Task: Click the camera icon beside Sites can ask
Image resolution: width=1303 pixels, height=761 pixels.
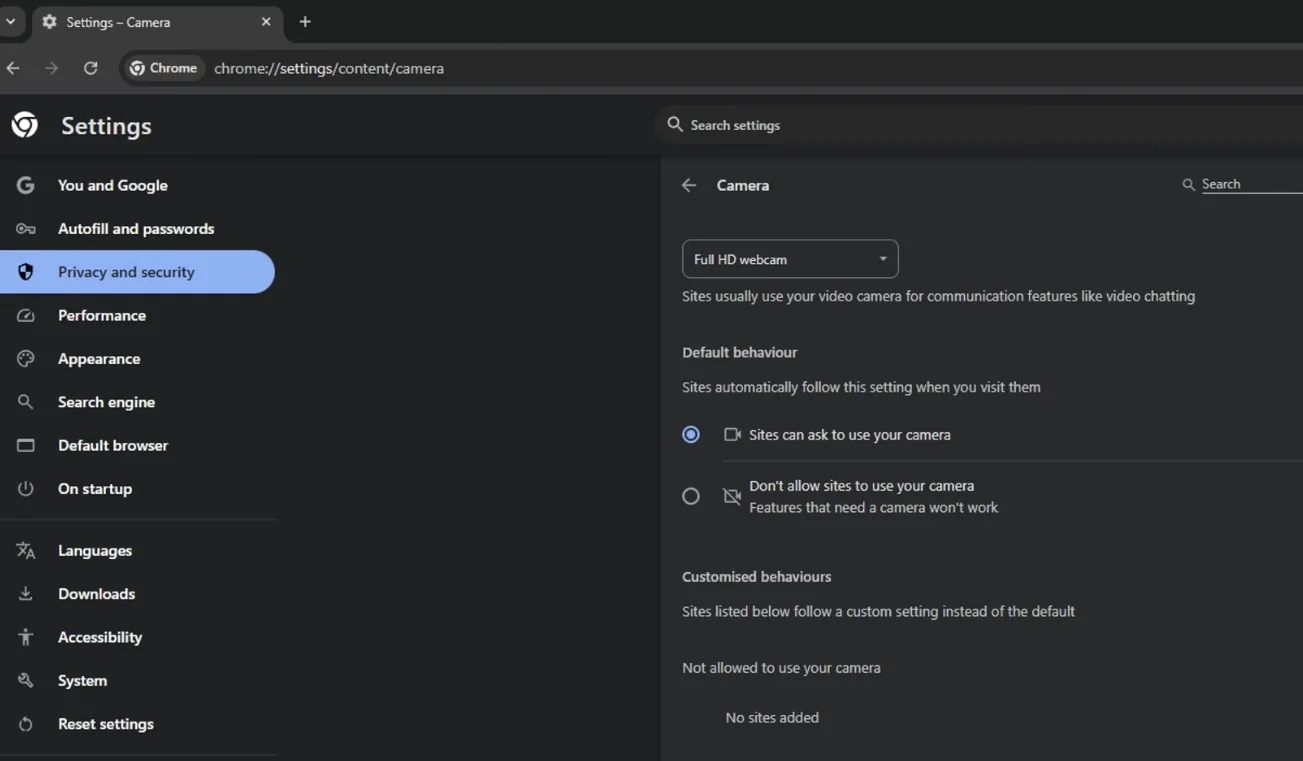Action: tap(732, 434)
